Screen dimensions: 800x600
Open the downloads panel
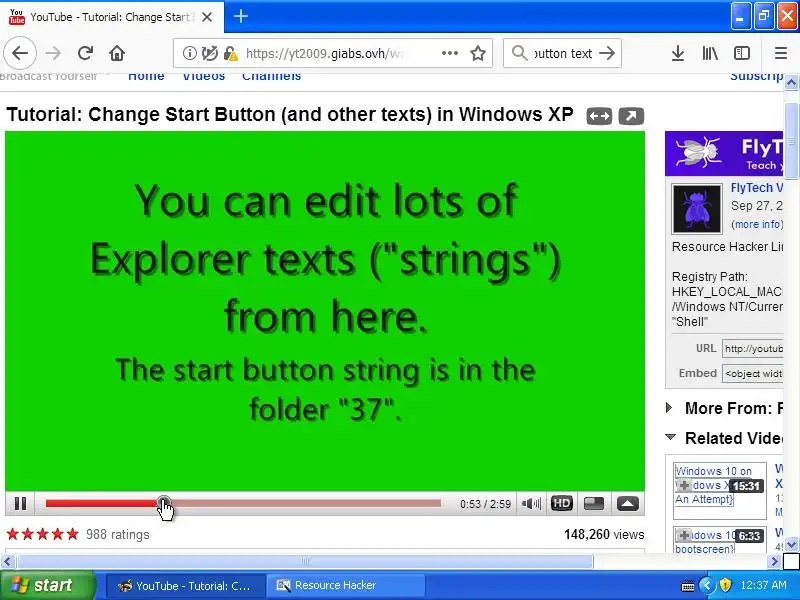[x=678, y=53]
